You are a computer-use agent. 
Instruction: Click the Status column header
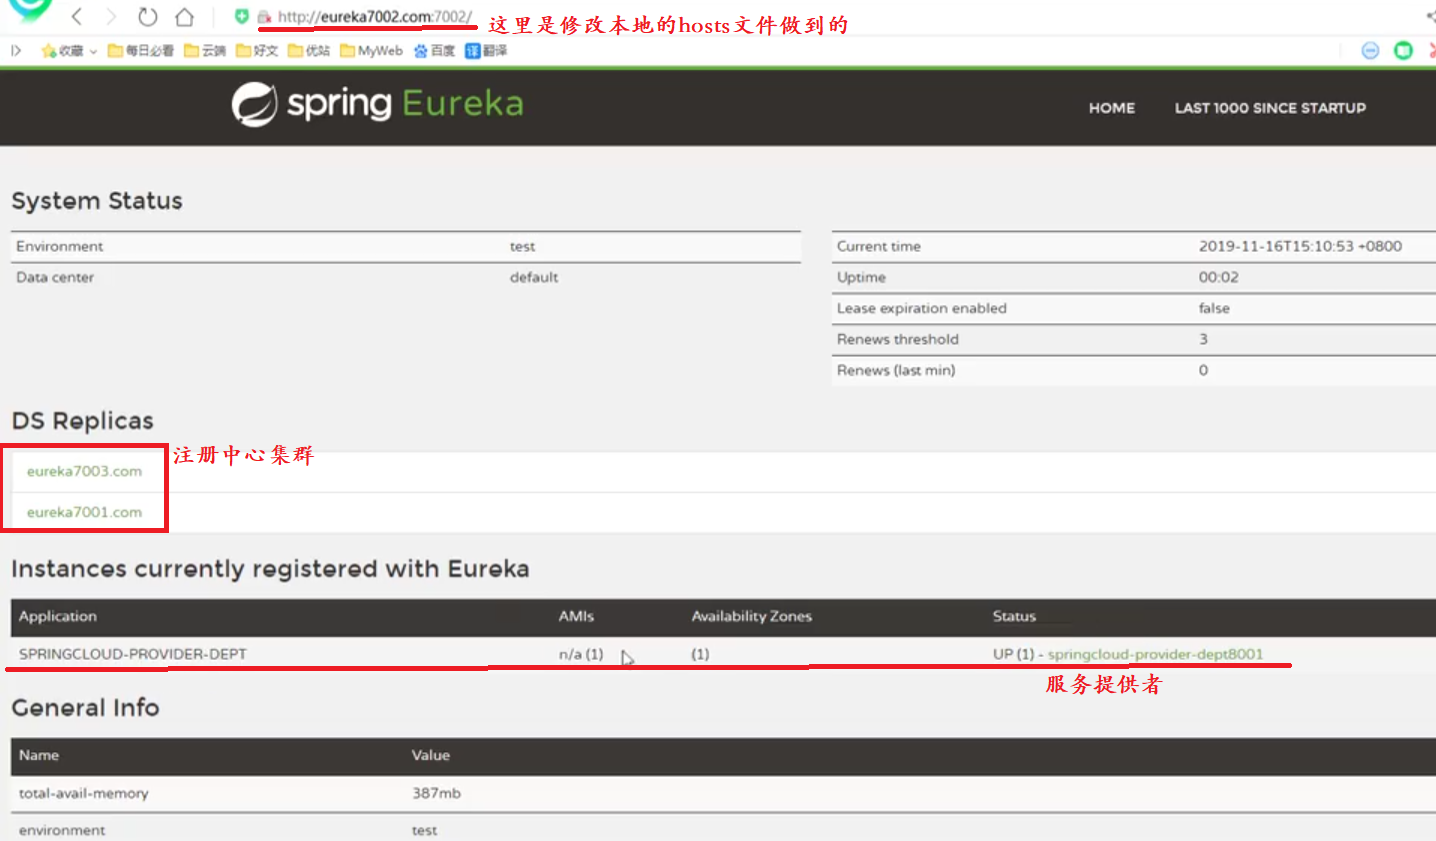pyautogui.click(x=1014, y=616)
